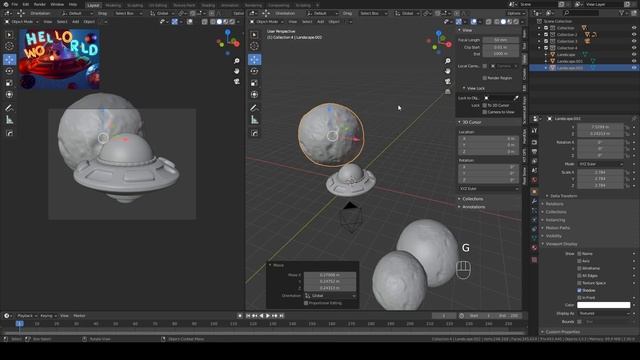Open the Material properties tab icon
The image size is (640, 360).
pyautogui.click(x=534, y=248)
